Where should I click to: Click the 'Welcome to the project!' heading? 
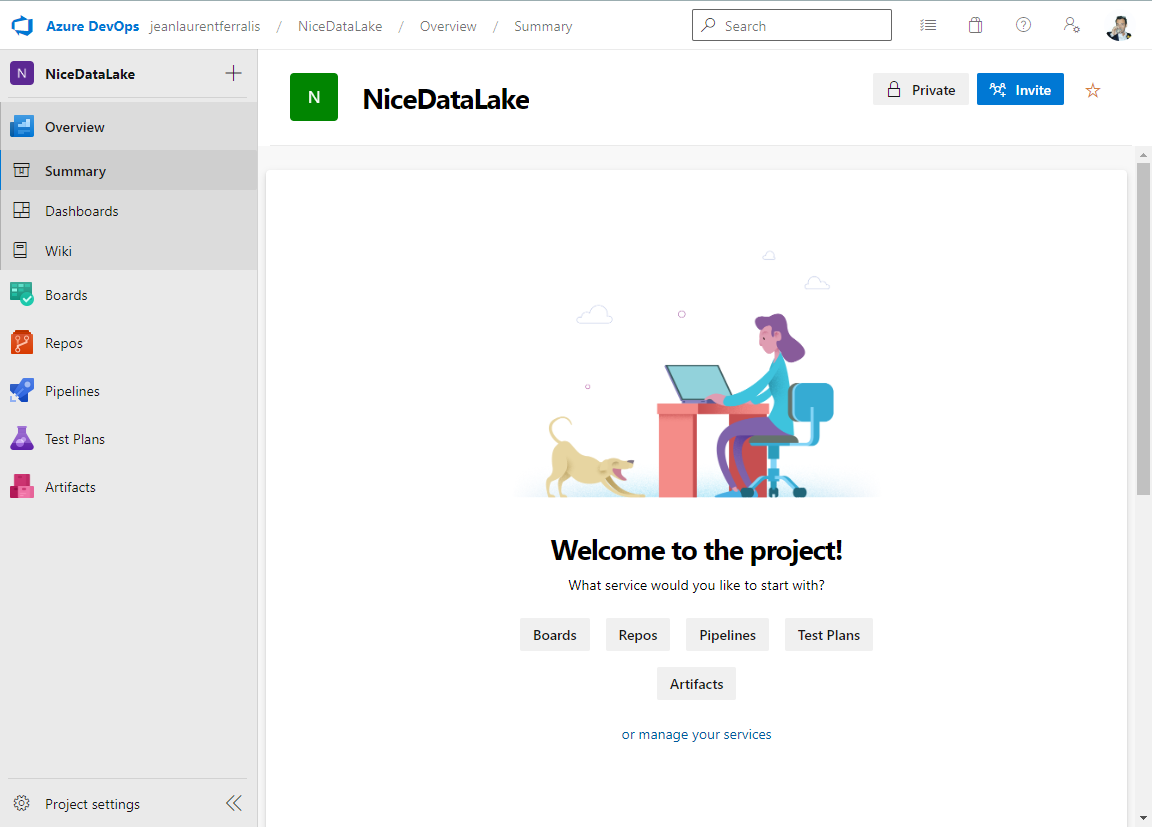[696, 550]
